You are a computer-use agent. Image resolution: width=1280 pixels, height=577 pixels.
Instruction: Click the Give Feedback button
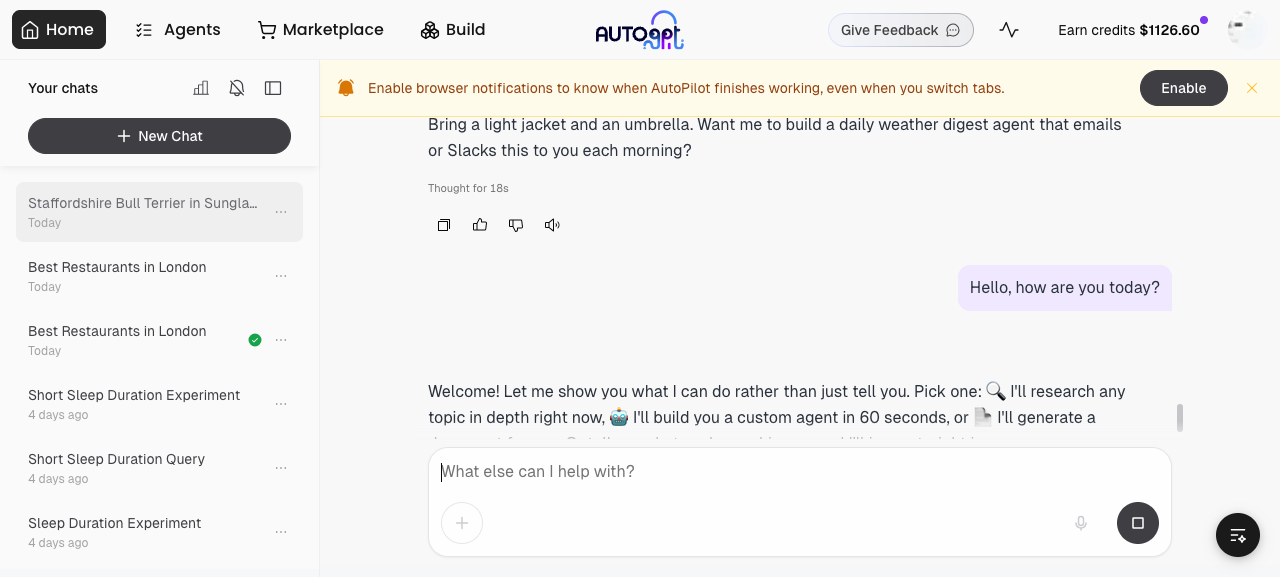click(x=901, y=30)
